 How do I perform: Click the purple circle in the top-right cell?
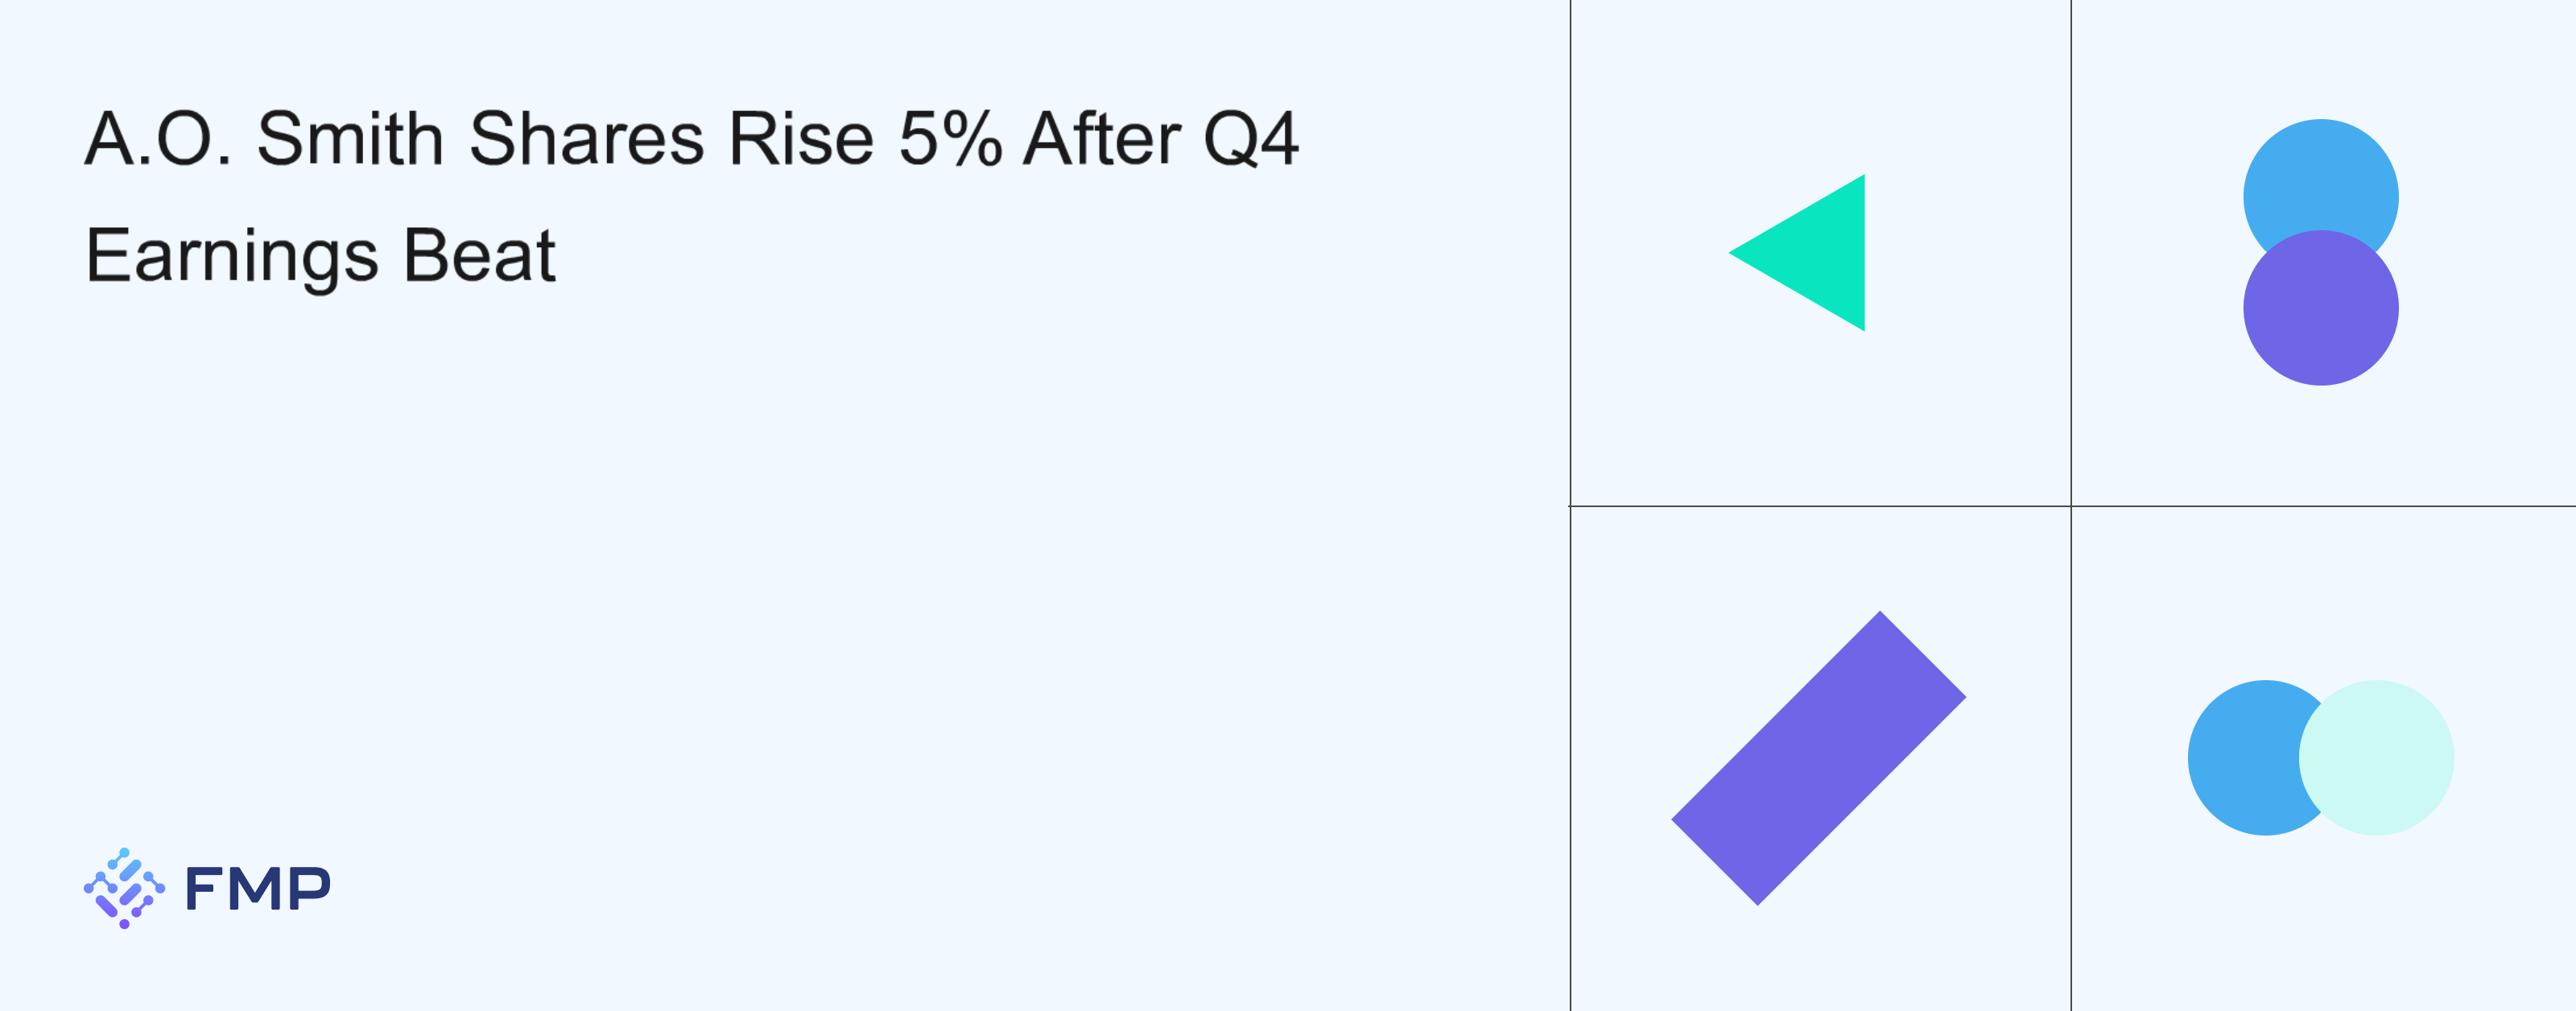pos(2320,310)
